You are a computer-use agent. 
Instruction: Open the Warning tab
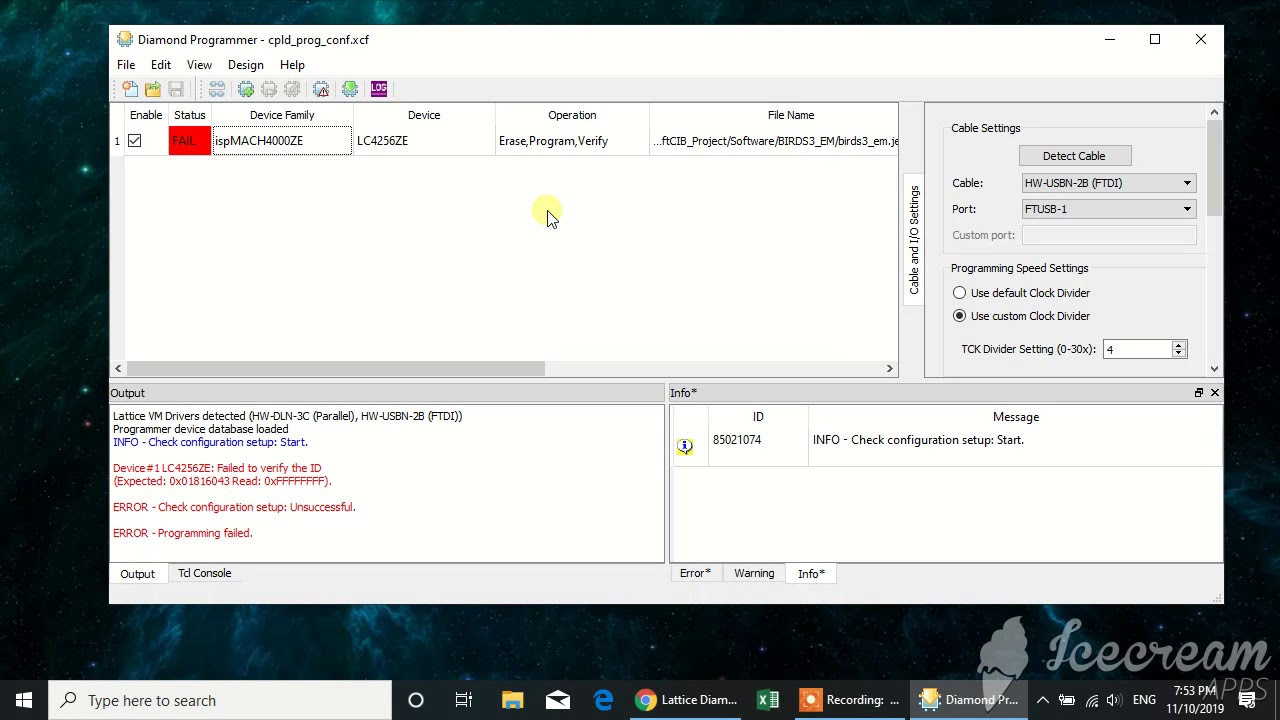point(754,573)
